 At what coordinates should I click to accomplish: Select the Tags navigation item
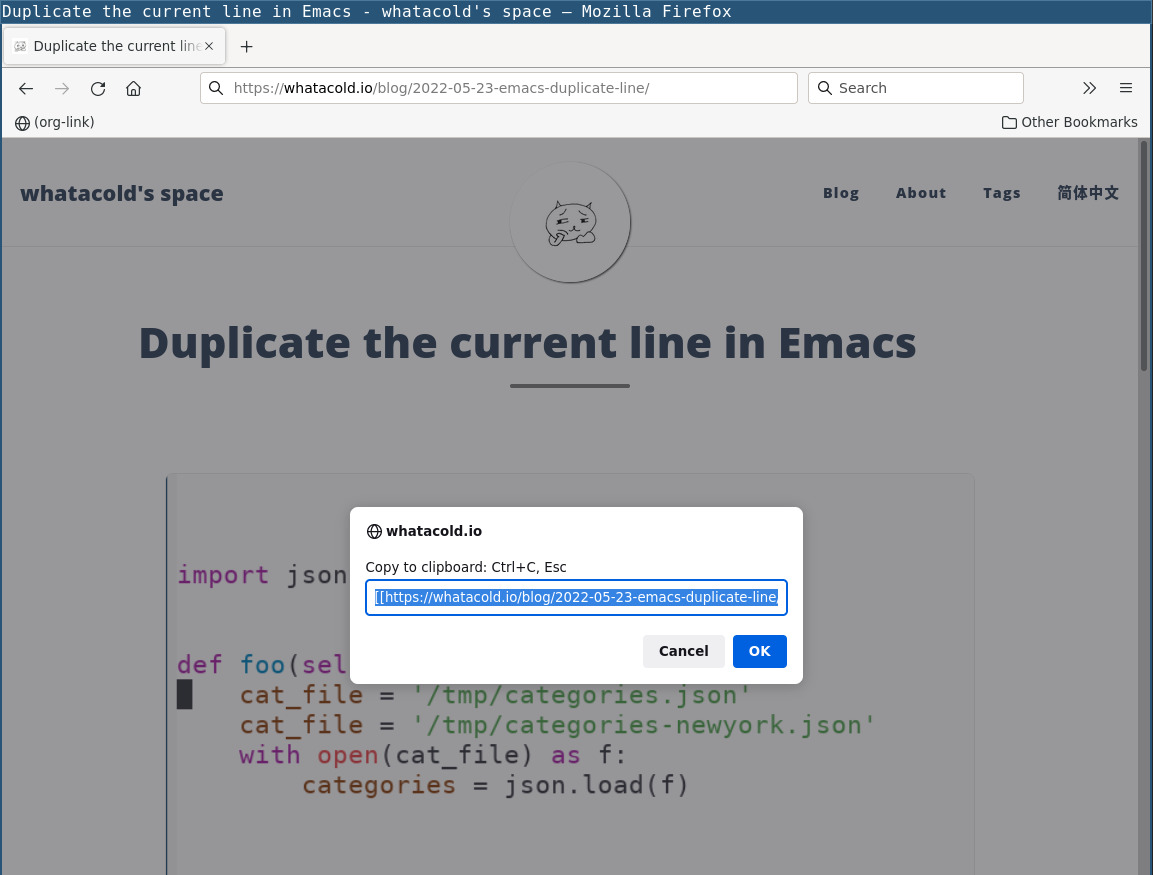pos(1002,193)
